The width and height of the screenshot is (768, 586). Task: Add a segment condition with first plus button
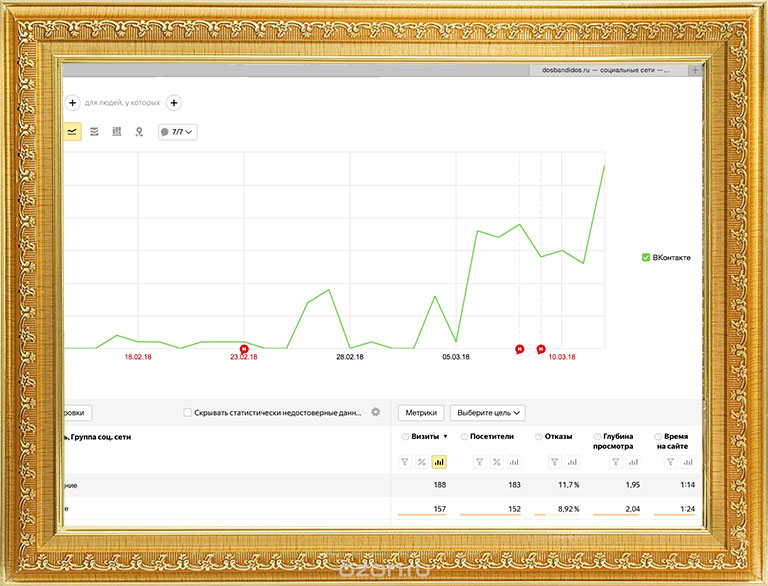(72, 102)
